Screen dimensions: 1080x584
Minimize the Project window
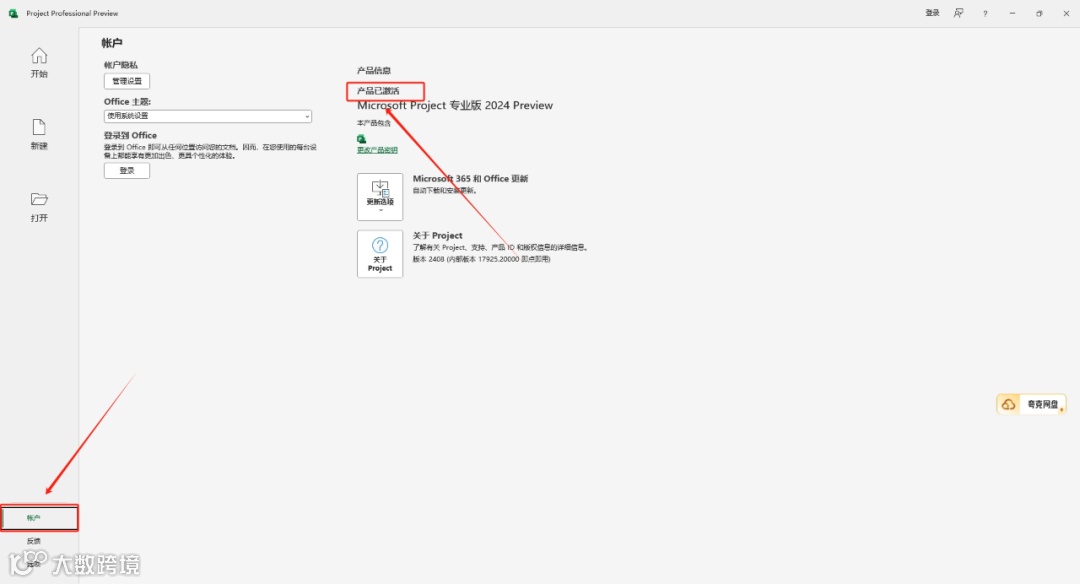[1012, 13]
